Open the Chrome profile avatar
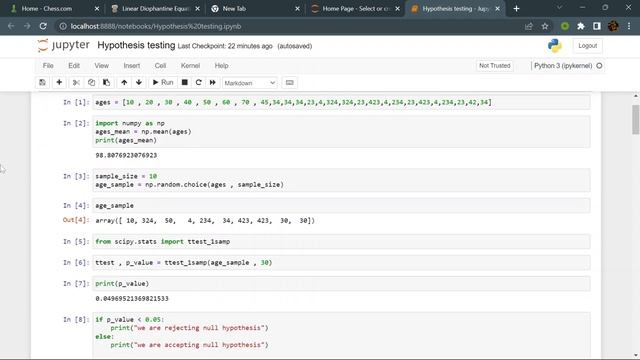Screen dimensions: 640x360 [x=613, y=26]
